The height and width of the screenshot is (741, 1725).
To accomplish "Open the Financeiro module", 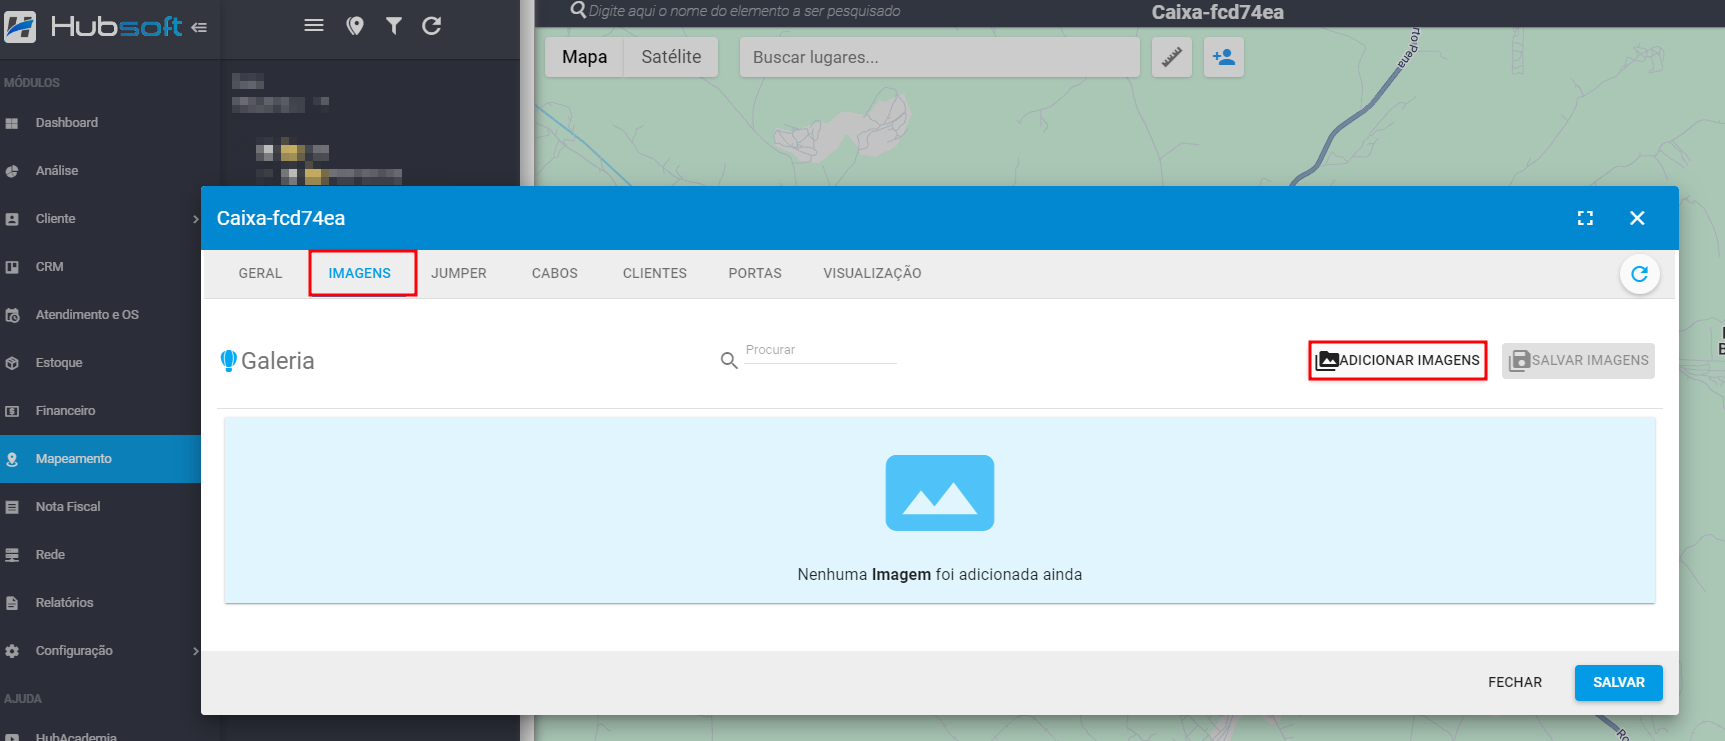I will tap(100, 411).
